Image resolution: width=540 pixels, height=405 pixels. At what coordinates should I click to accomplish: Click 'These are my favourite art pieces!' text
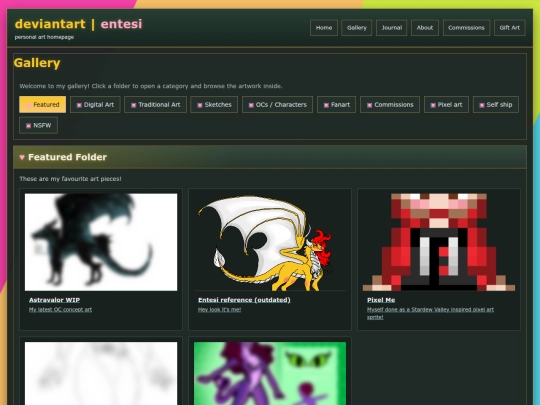pyautogui.click(x=70, y=179)
